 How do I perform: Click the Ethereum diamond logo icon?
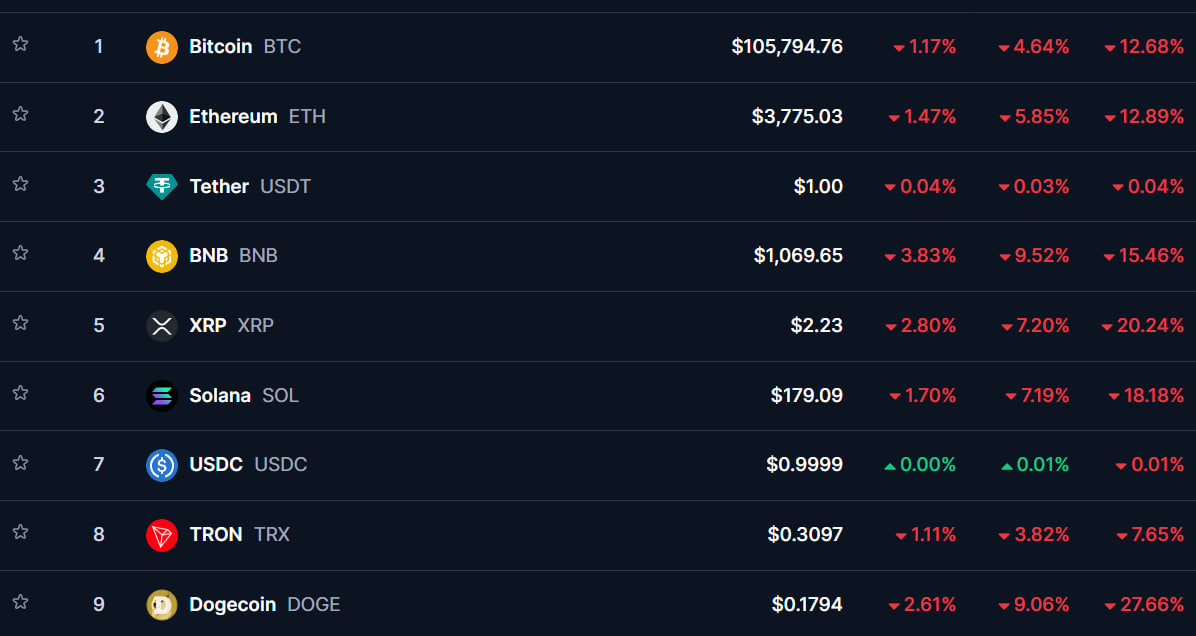tap(162, 117)
